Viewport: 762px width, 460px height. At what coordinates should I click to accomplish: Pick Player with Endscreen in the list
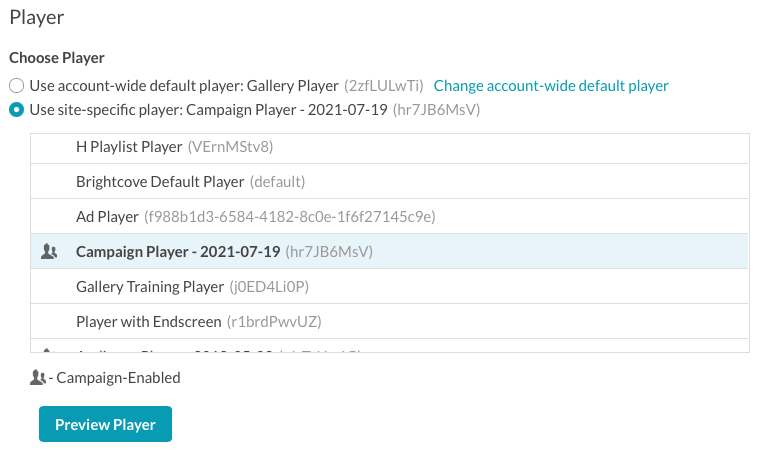(x=389, y=322)
